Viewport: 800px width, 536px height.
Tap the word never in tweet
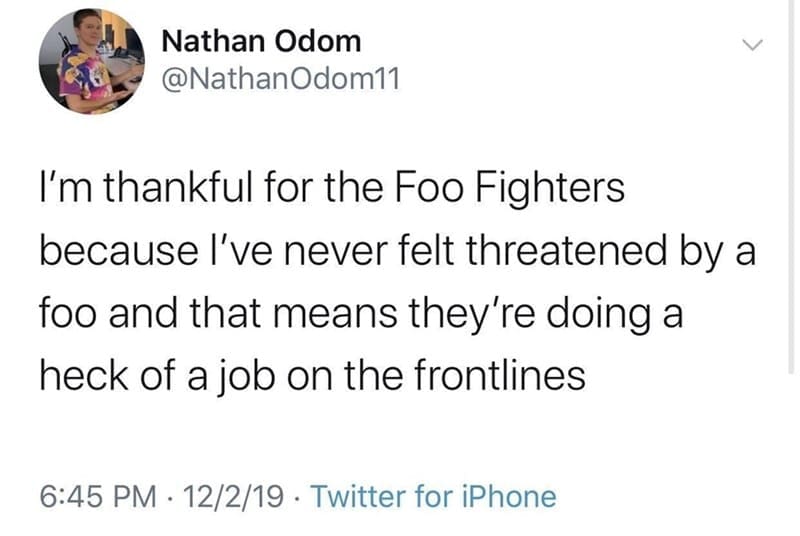pyautogui.click(x=291, y=251)
